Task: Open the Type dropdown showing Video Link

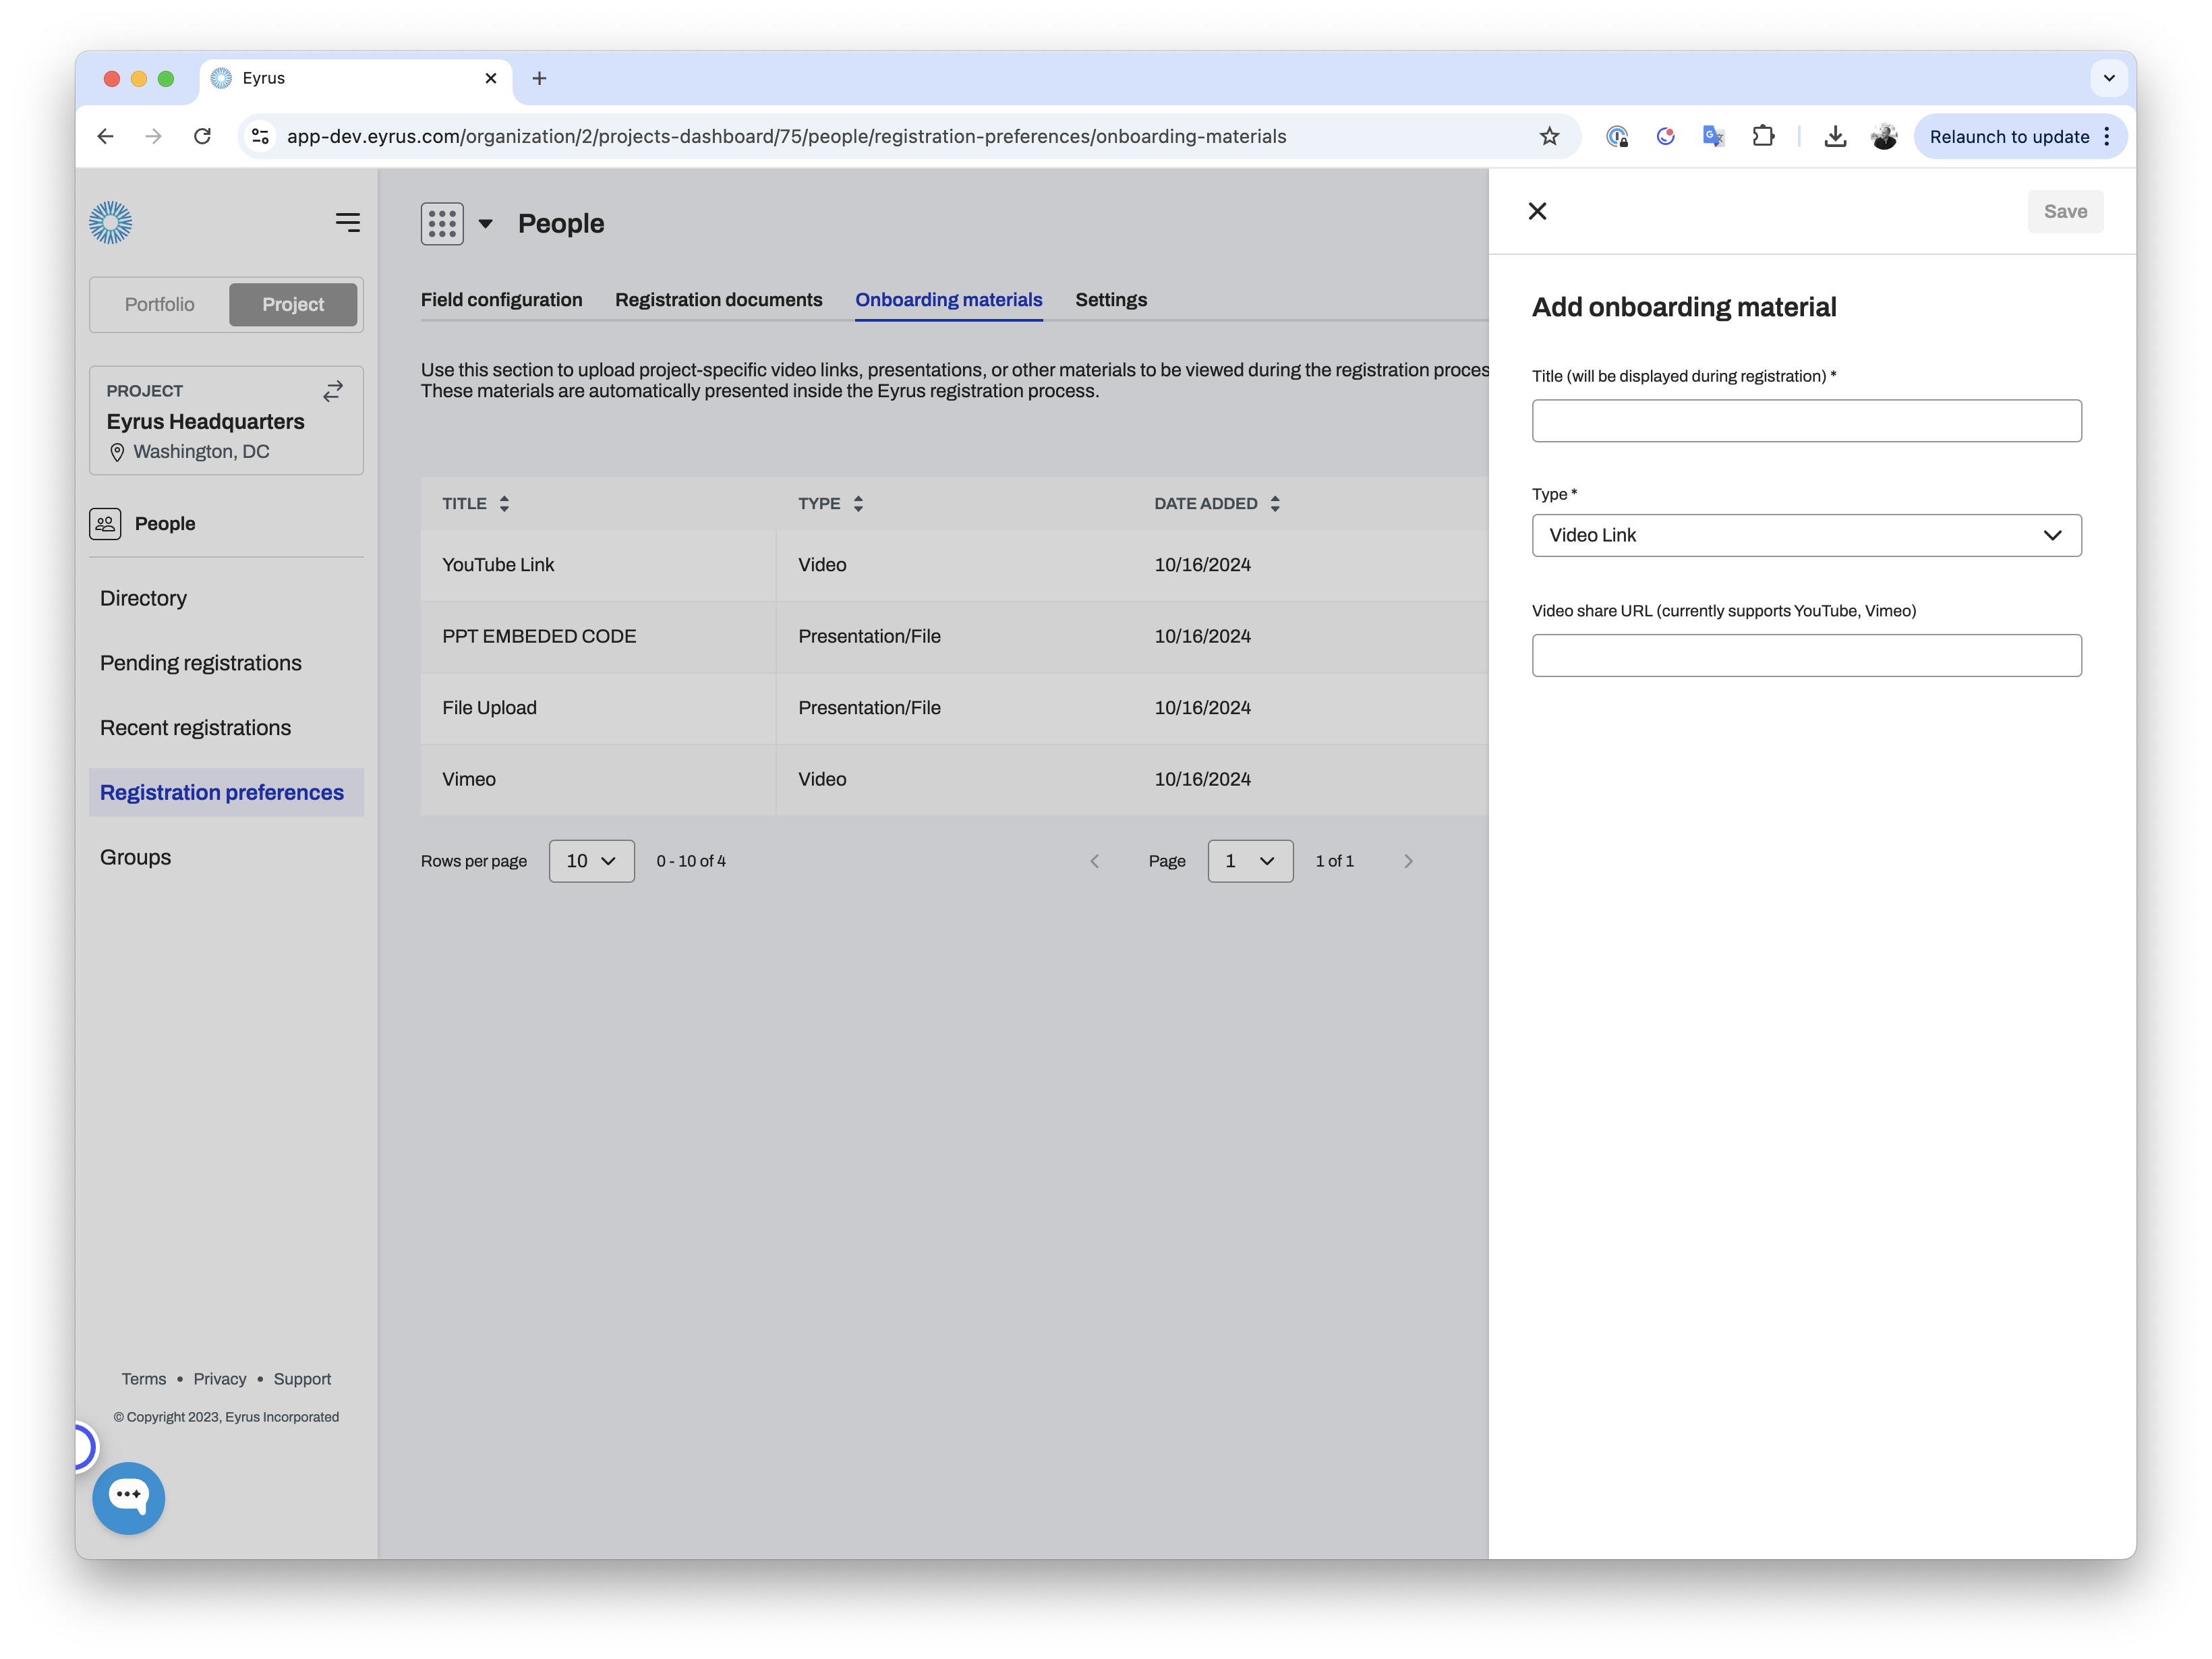Action: click(x=1806, y=535)
